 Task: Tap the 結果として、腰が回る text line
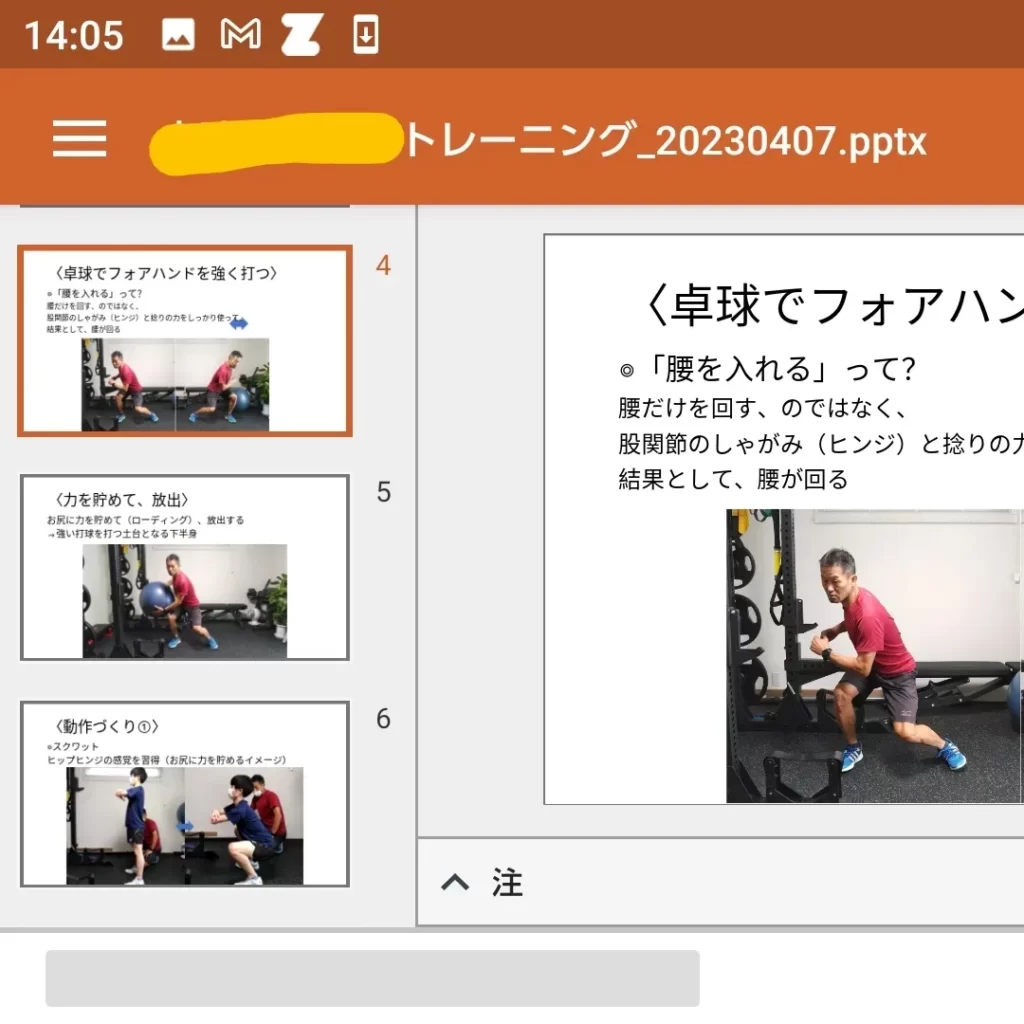[733, 479]
